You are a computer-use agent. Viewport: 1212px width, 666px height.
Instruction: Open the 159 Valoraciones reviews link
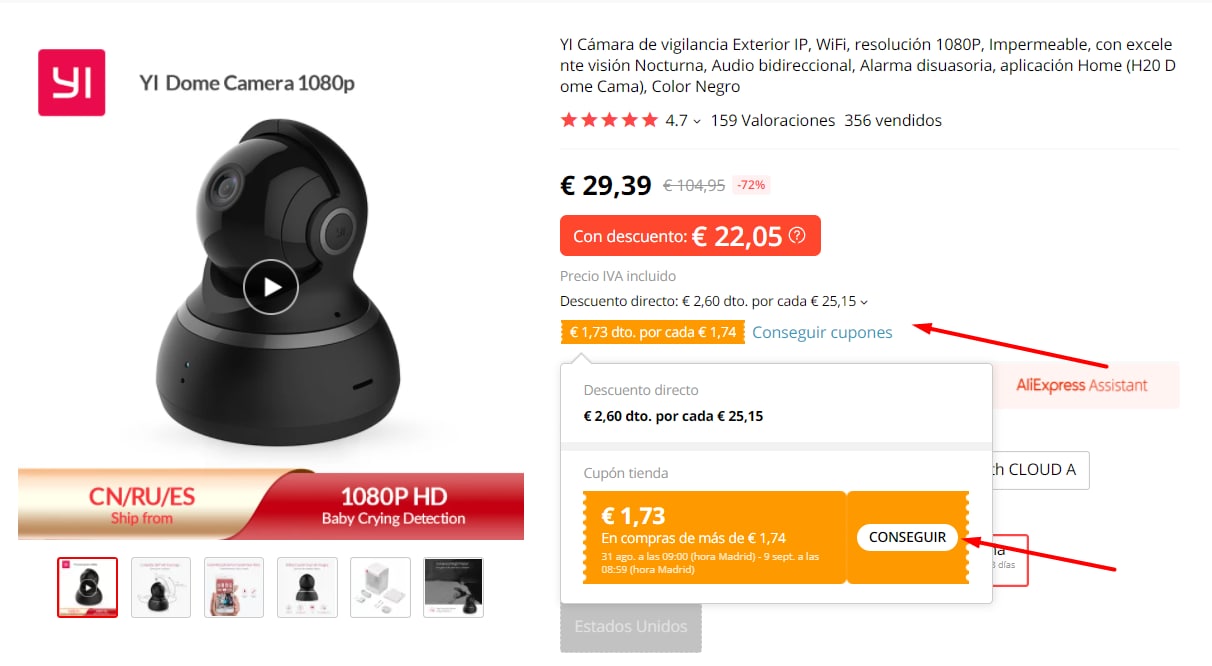pos(772,121)
